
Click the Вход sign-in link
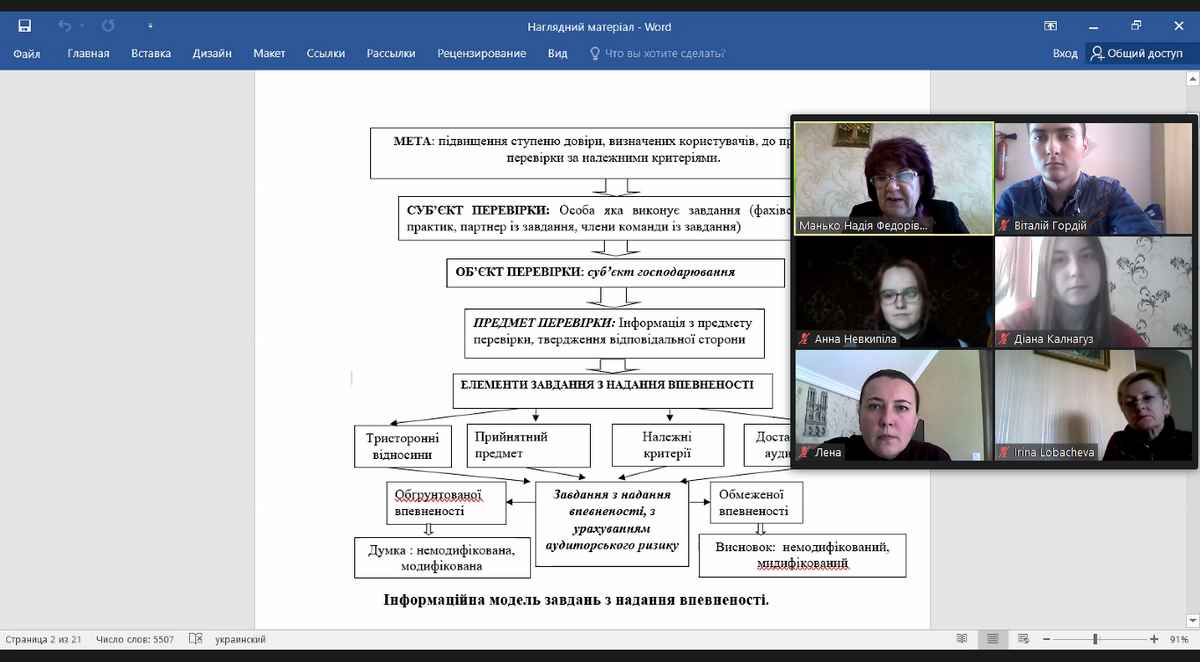point(1065,54)
